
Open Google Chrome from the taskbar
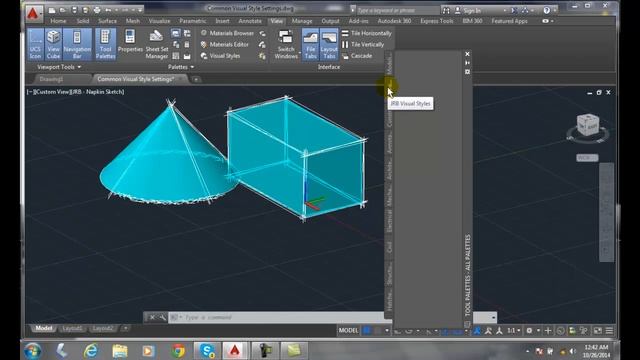[x=178, y=351]
